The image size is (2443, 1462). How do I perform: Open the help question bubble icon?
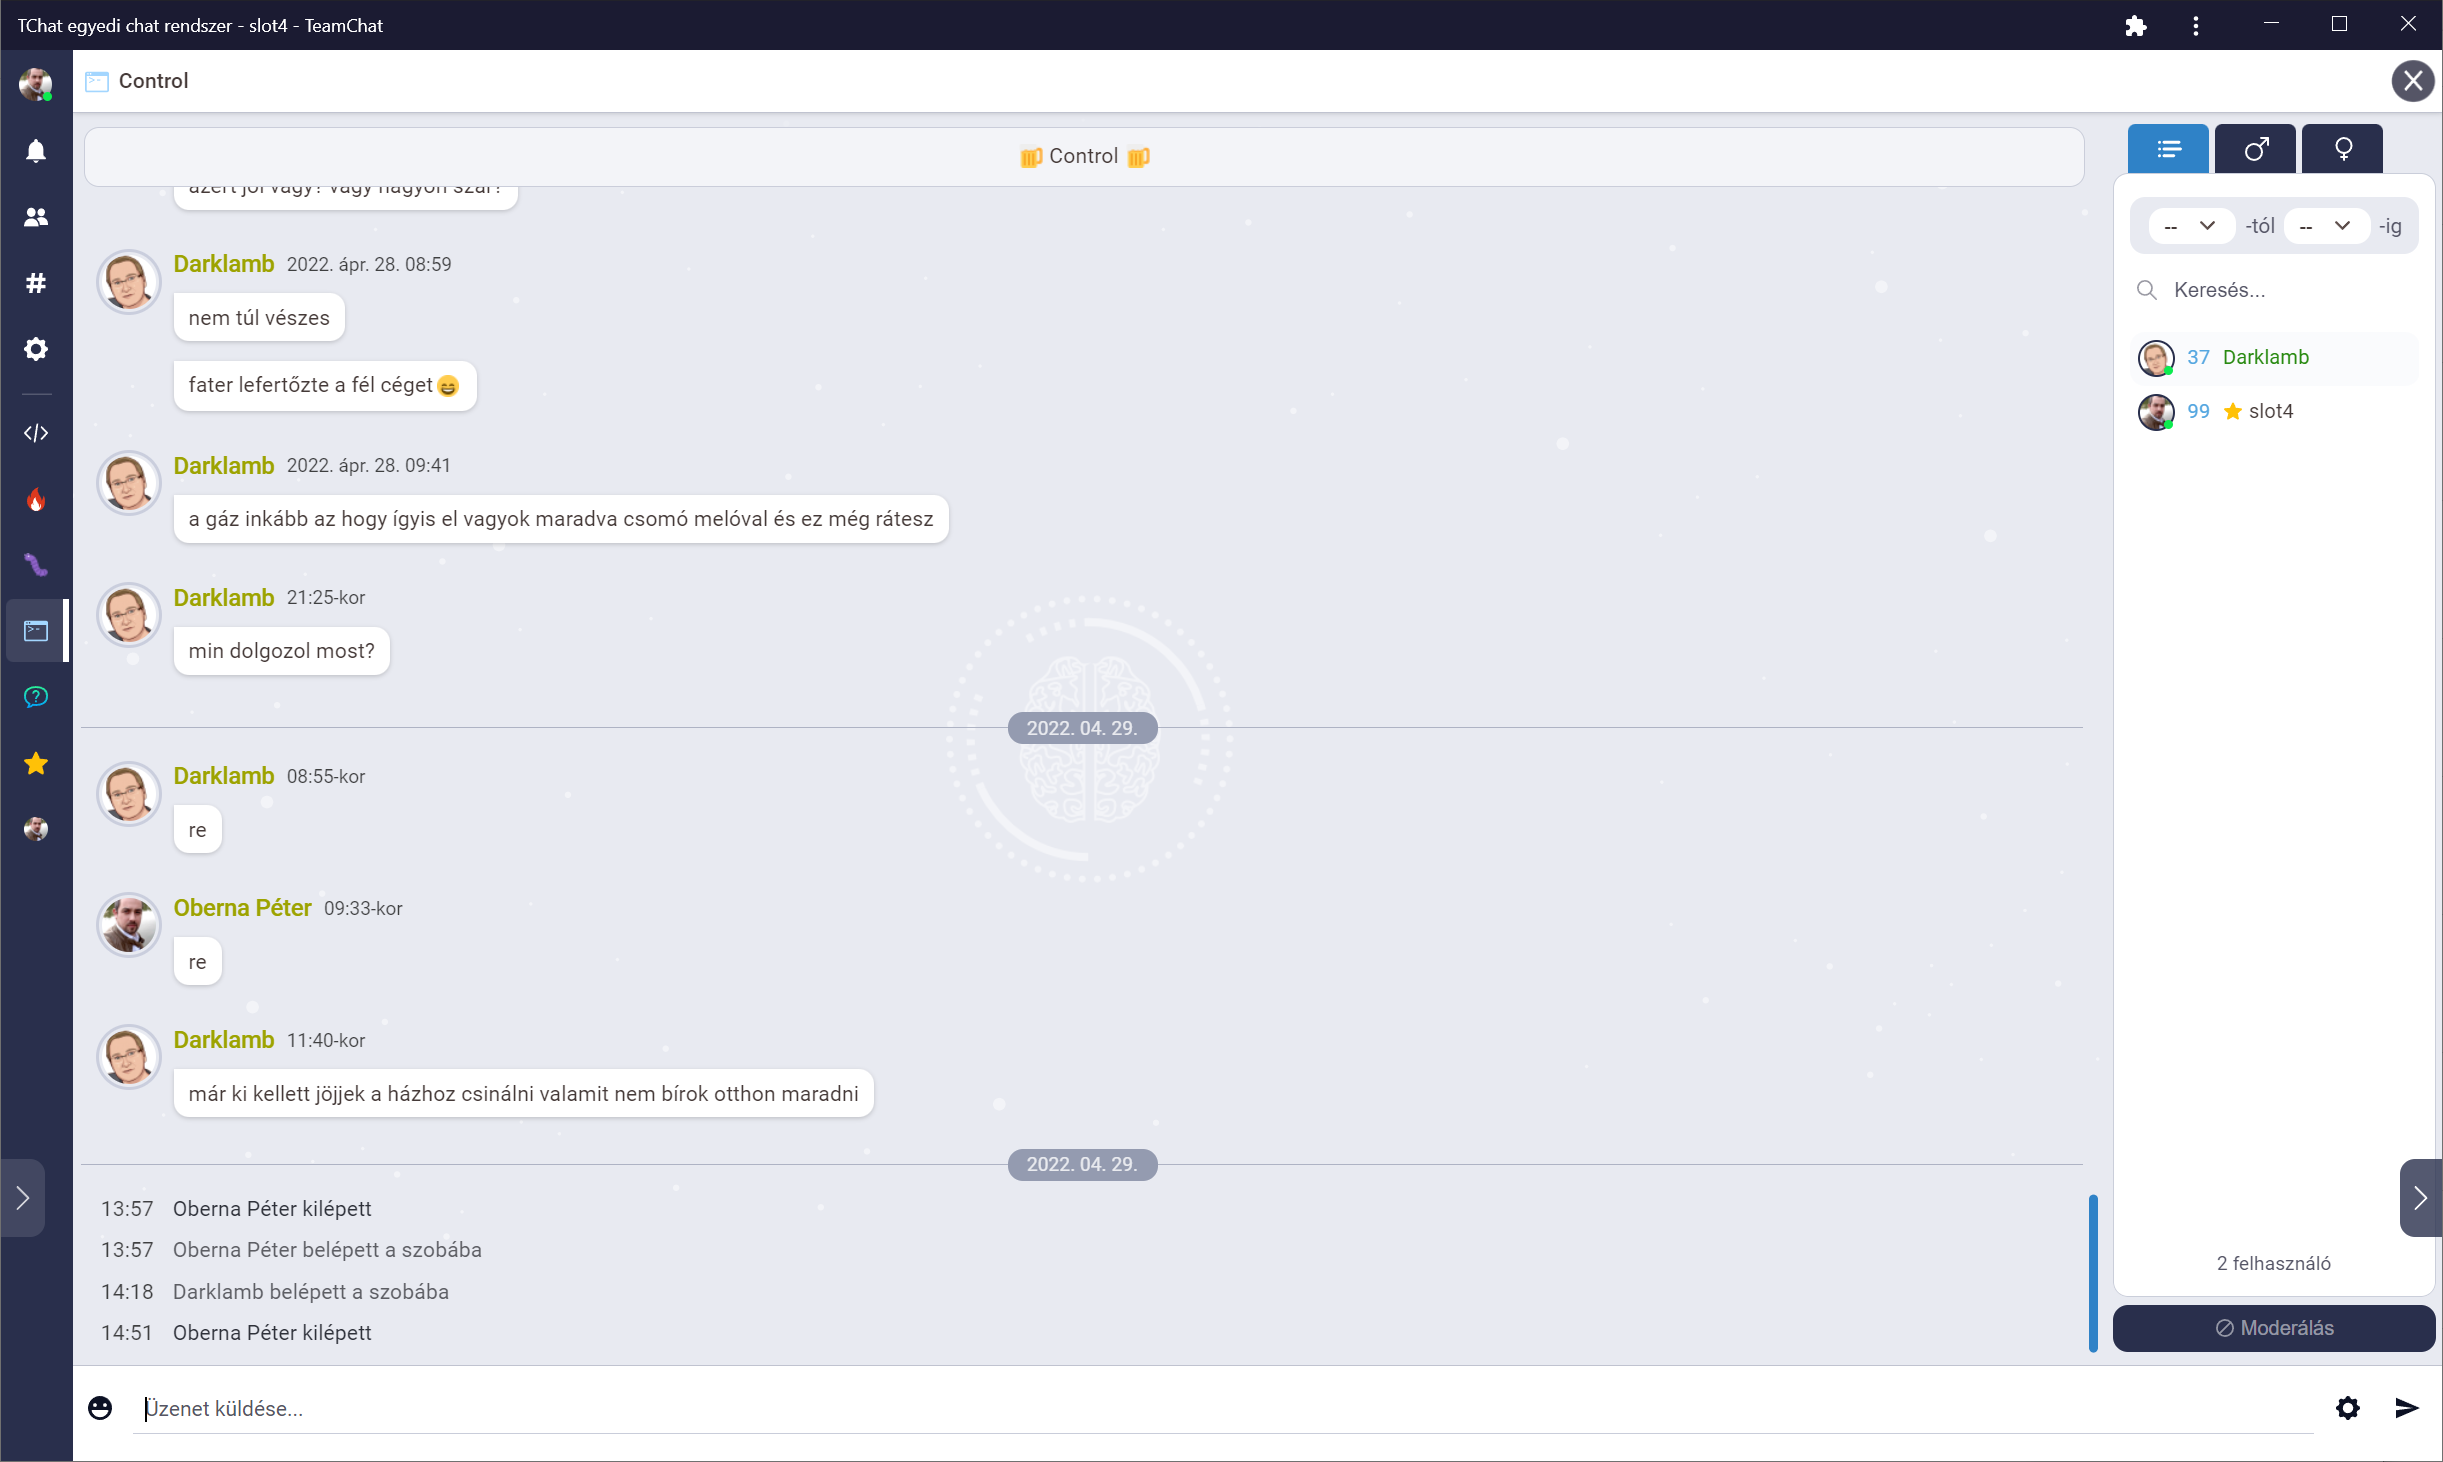[36, 697]
